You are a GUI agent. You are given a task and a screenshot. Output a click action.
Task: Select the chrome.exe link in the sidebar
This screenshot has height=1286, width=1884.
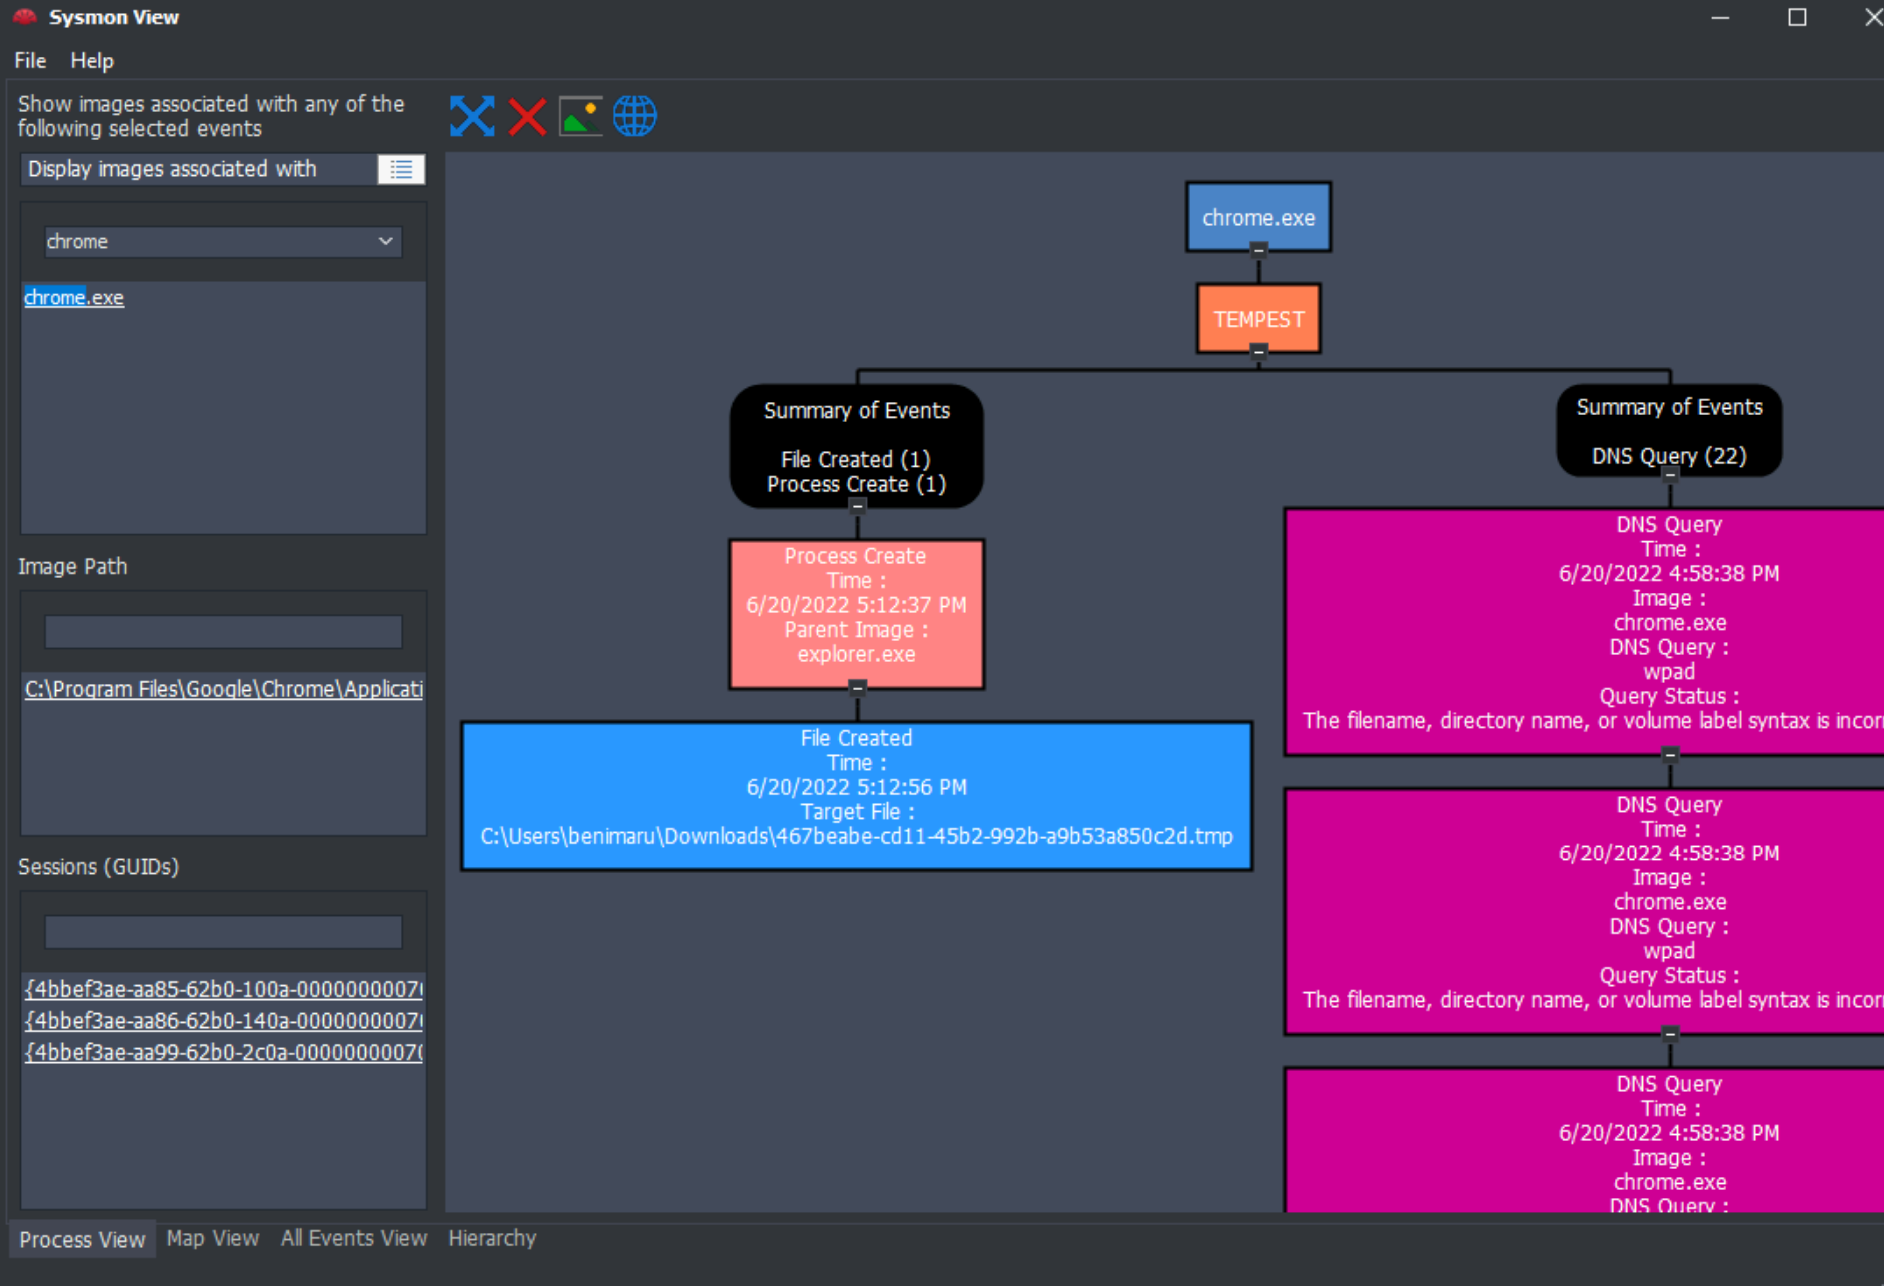click(73, 297)
